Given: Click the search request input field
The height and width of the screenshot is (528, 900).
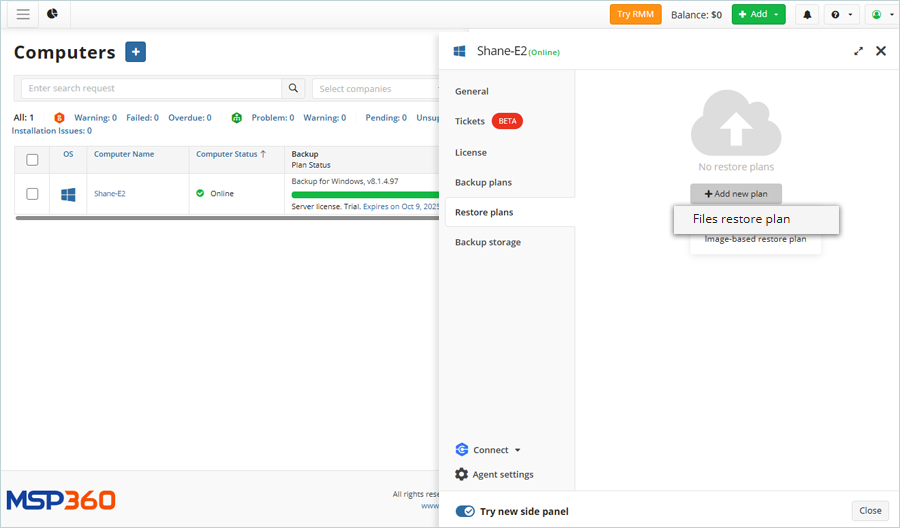Looking at the screenshot, I should pos(151,89).
